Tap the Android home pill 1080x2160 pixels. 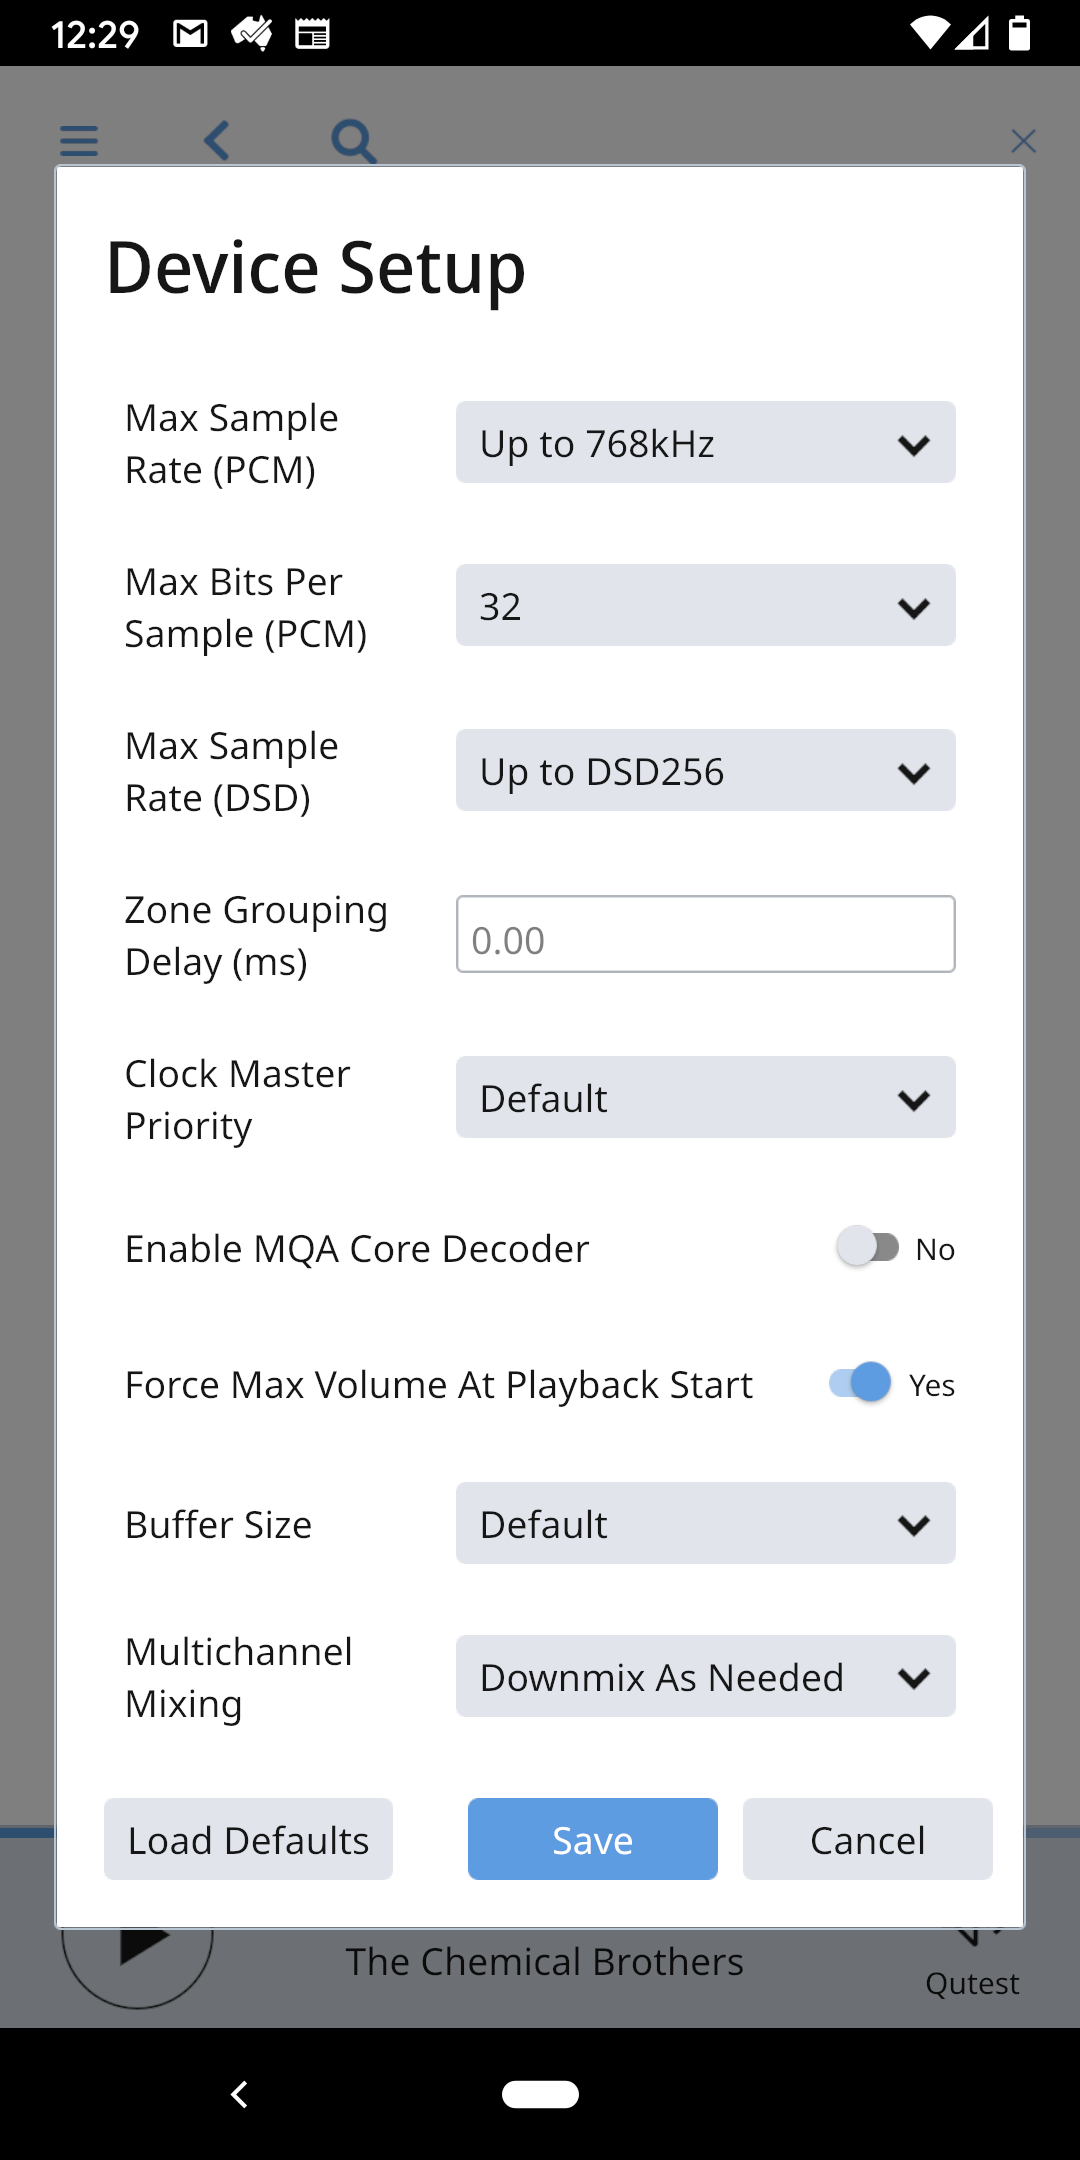(x=540, y=2094)
